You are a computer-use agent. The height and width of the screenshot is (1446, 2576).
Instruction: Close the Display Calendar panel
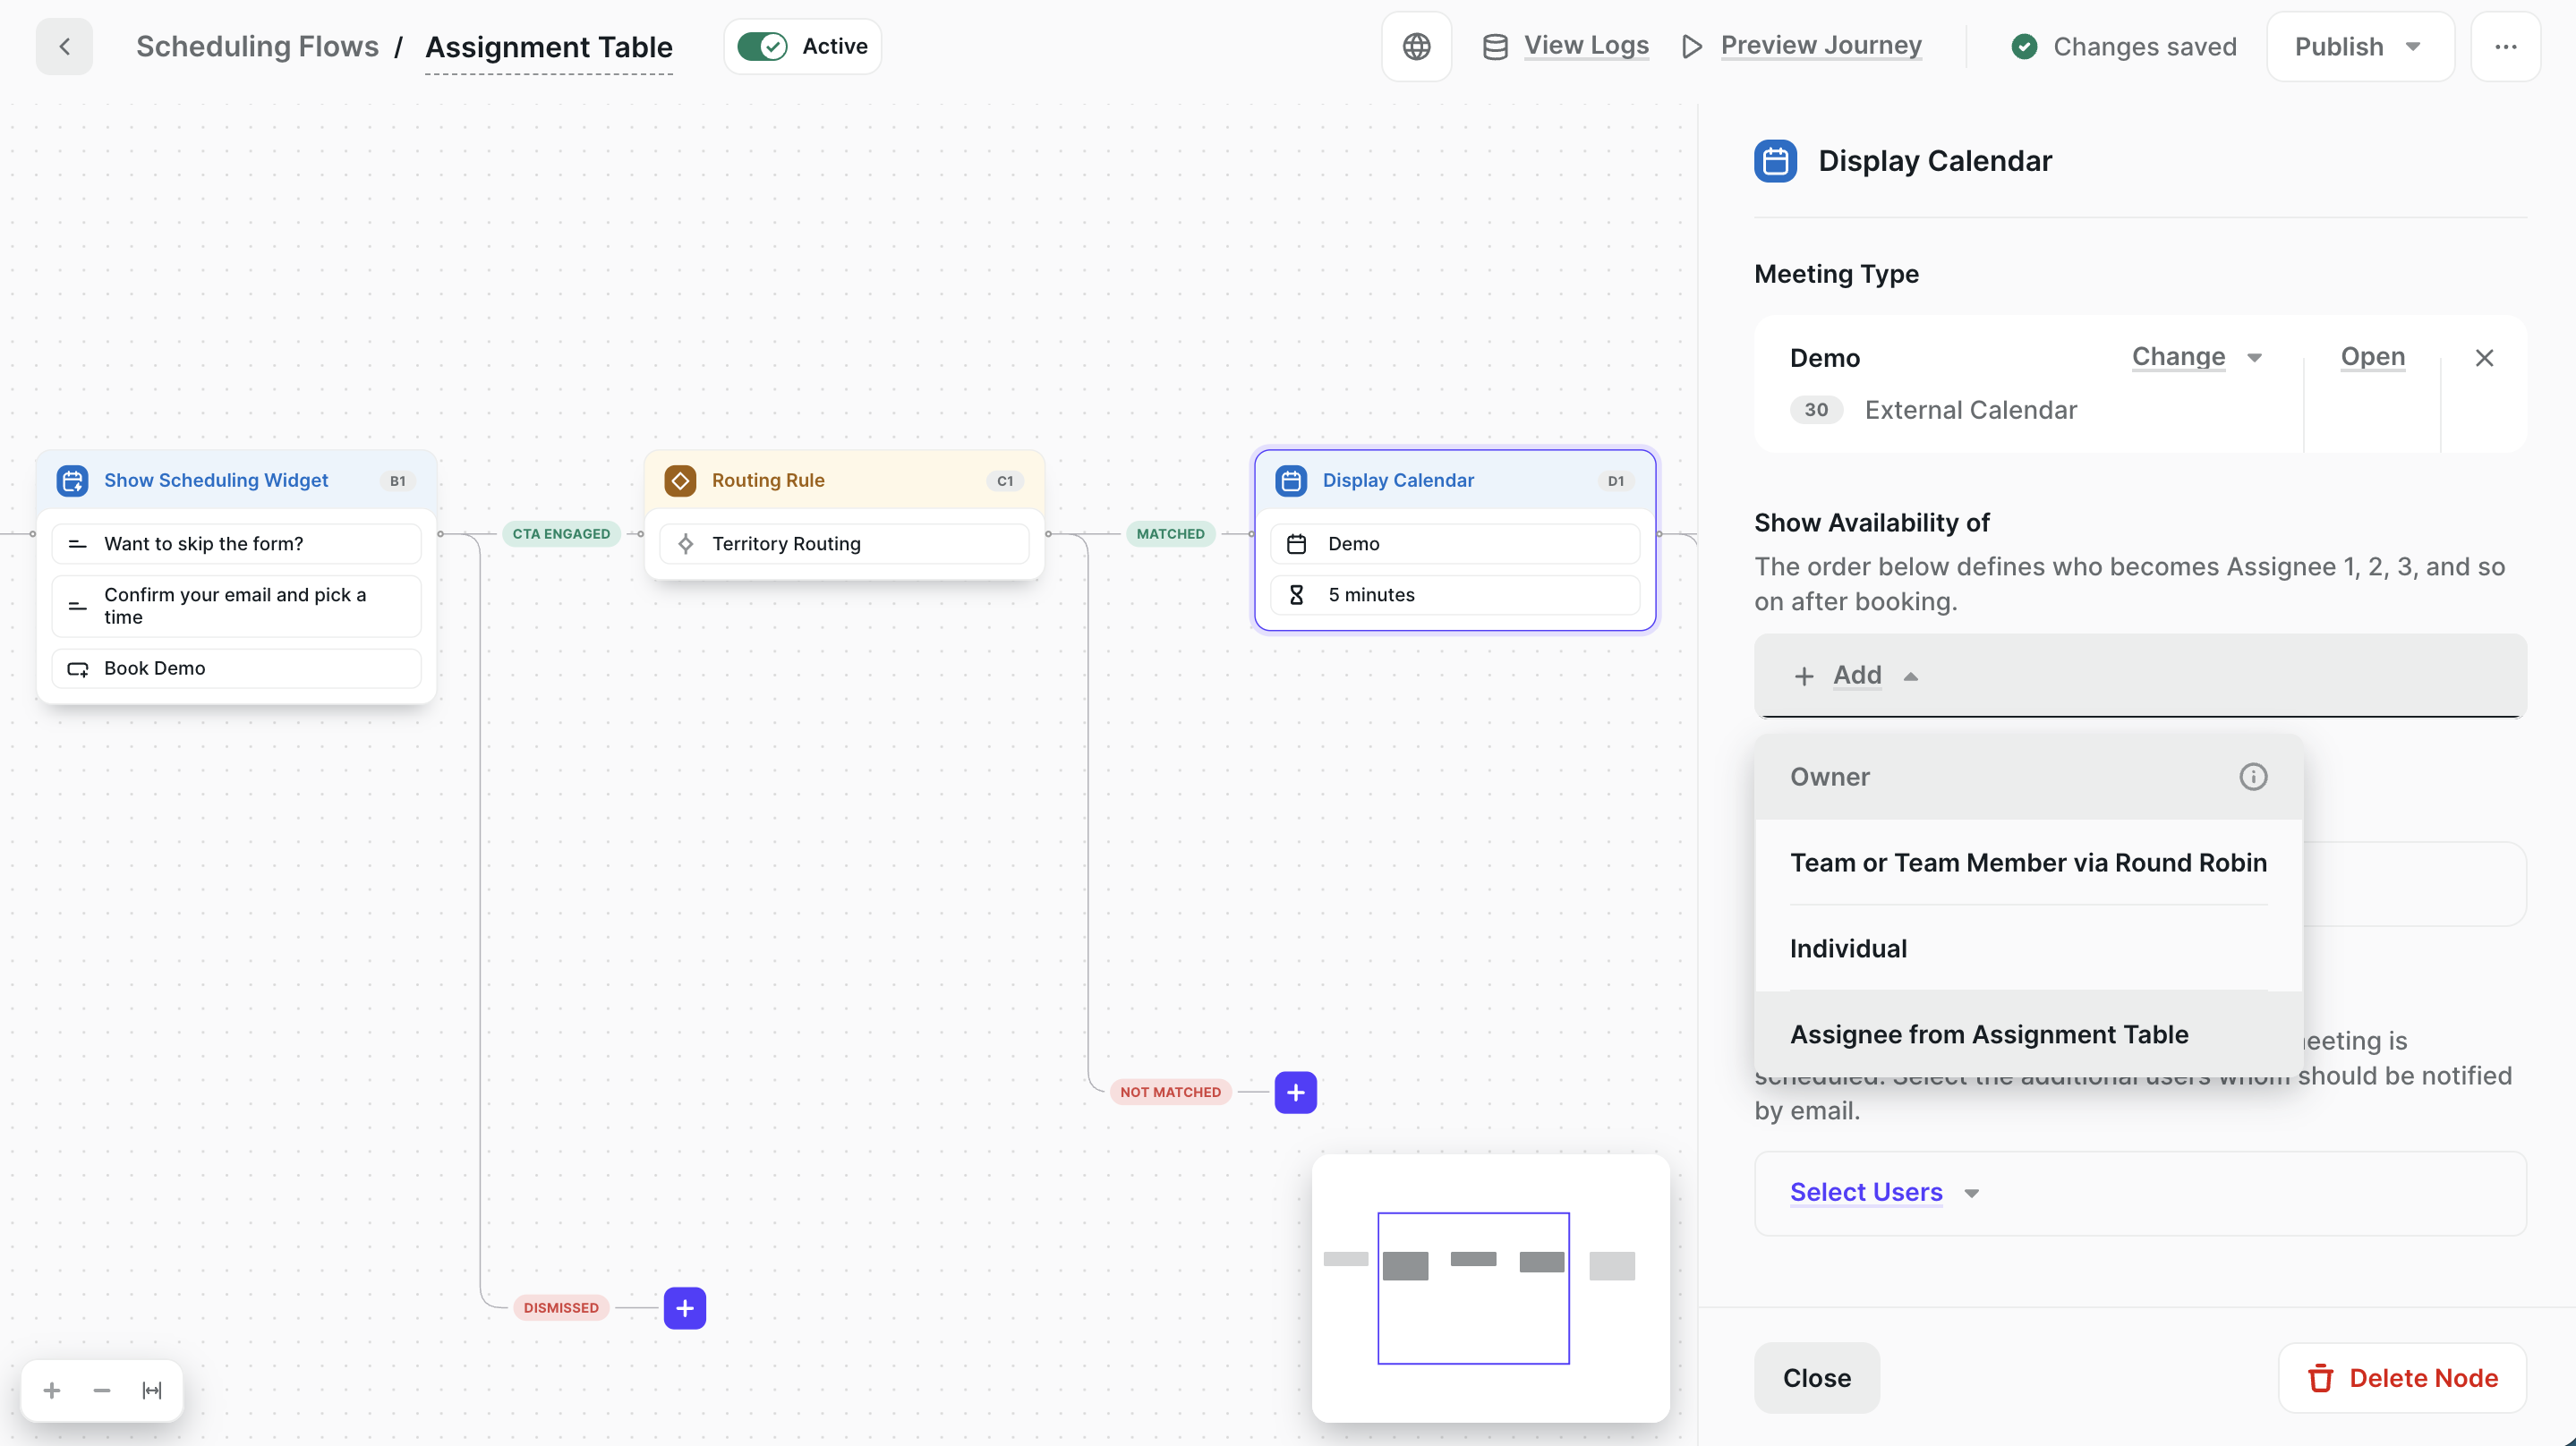(x=1816, y=1378)
